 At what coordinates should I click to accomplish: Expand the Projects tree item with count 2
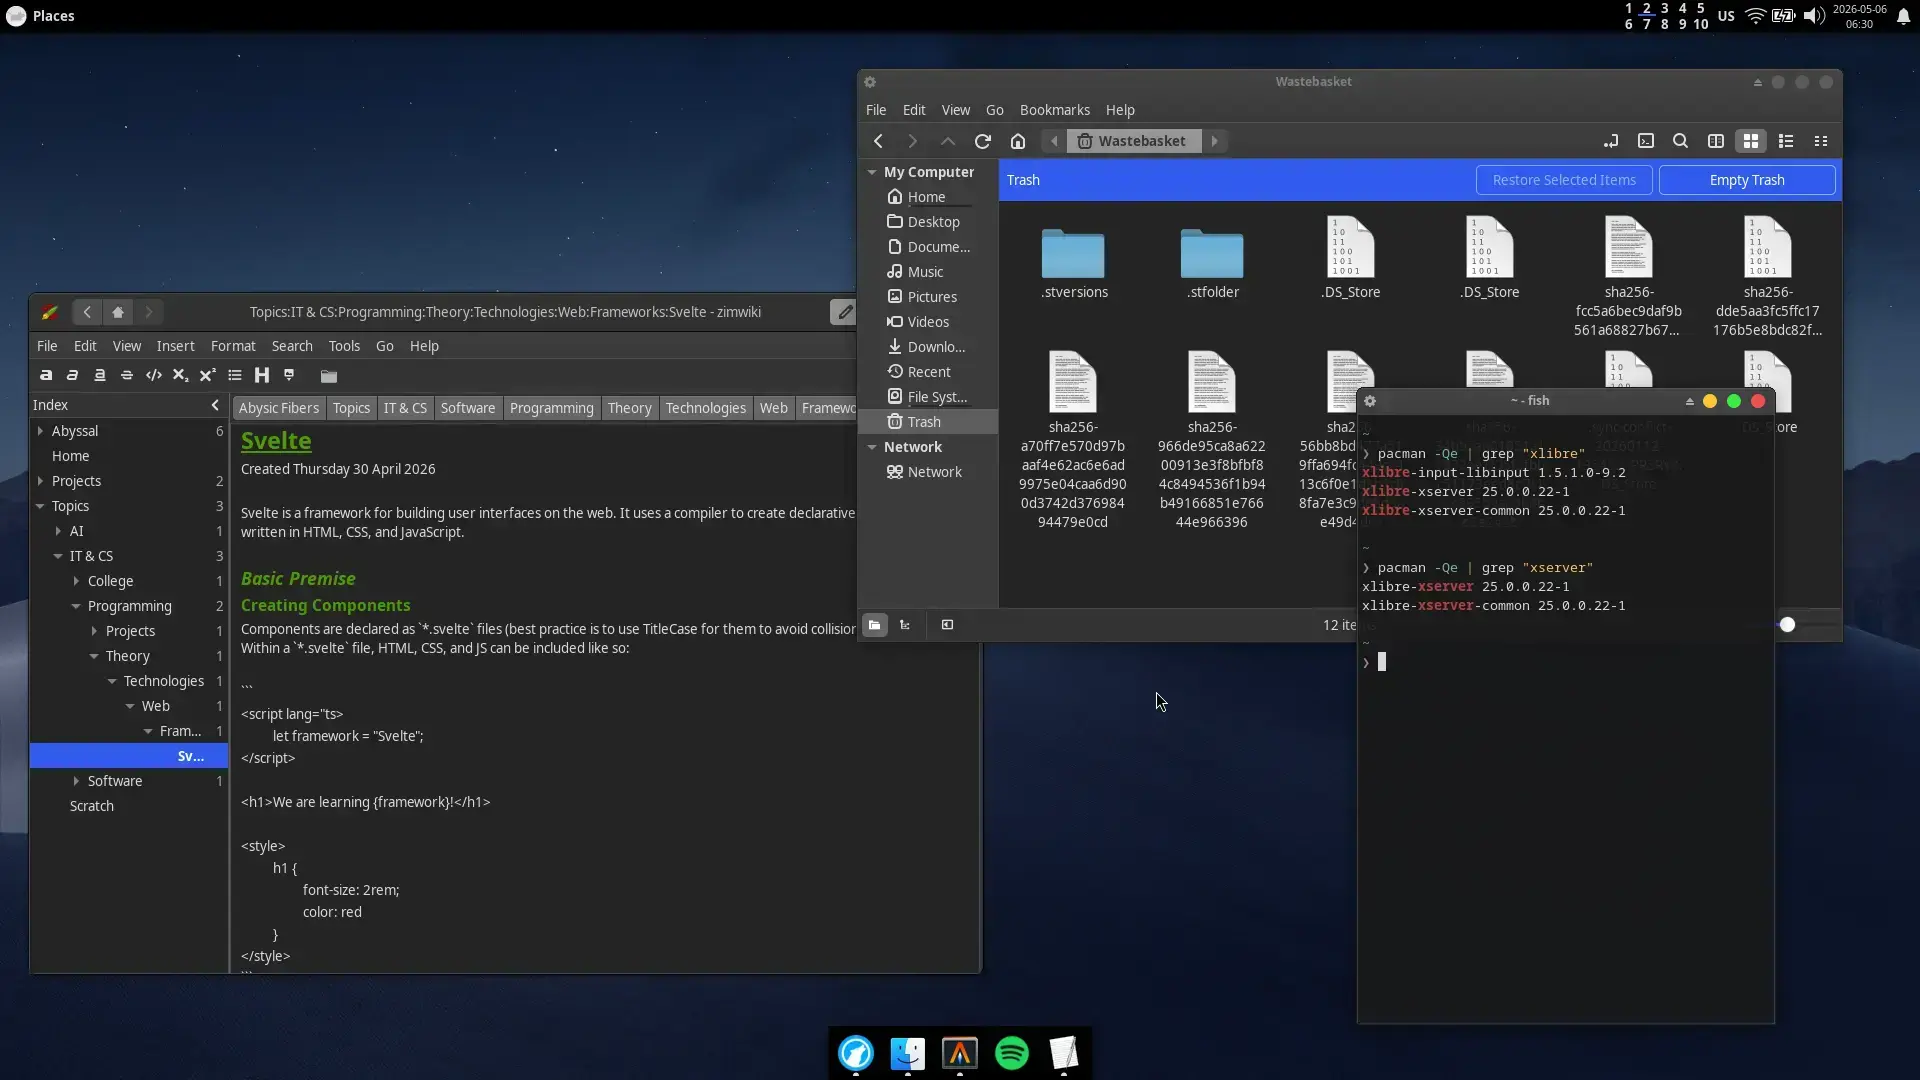coord(40,481)
